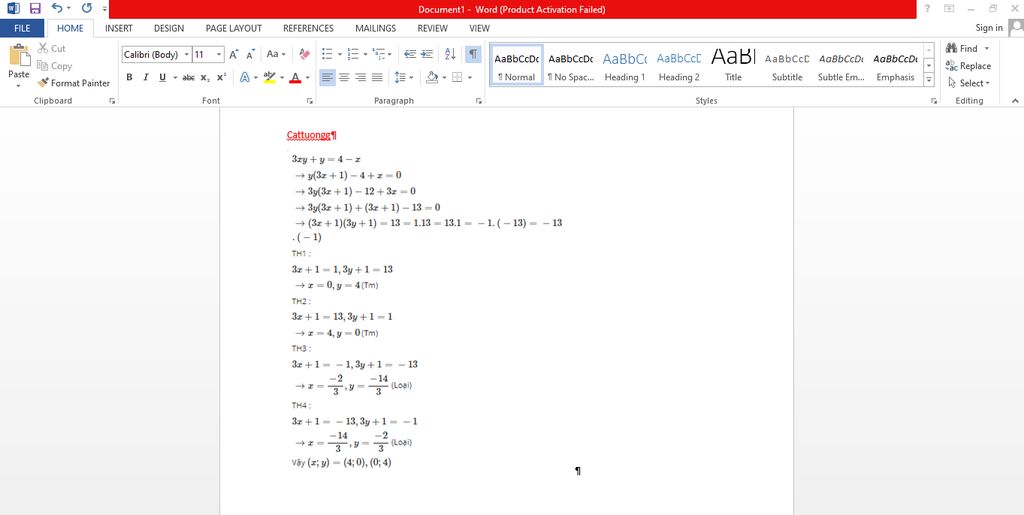Align text left
The image size is (1024, 515).
327,78
